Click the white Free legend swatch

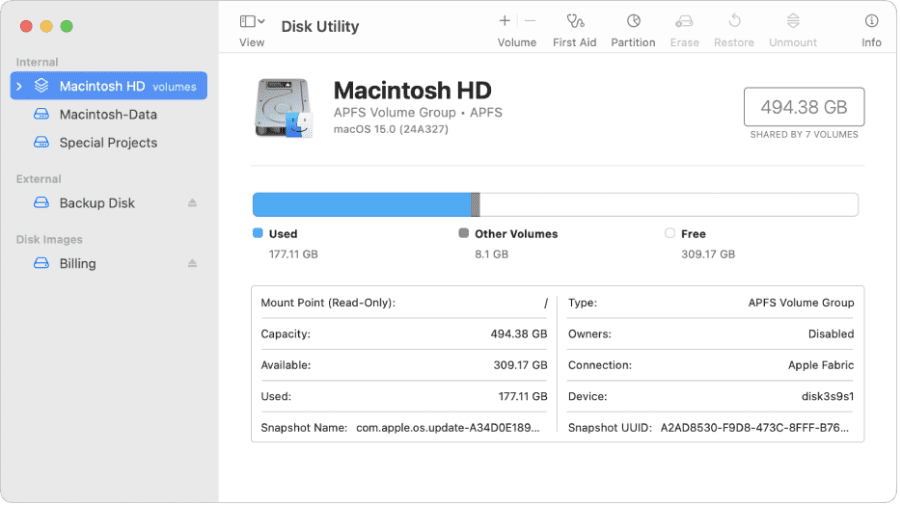coord(670,233)
